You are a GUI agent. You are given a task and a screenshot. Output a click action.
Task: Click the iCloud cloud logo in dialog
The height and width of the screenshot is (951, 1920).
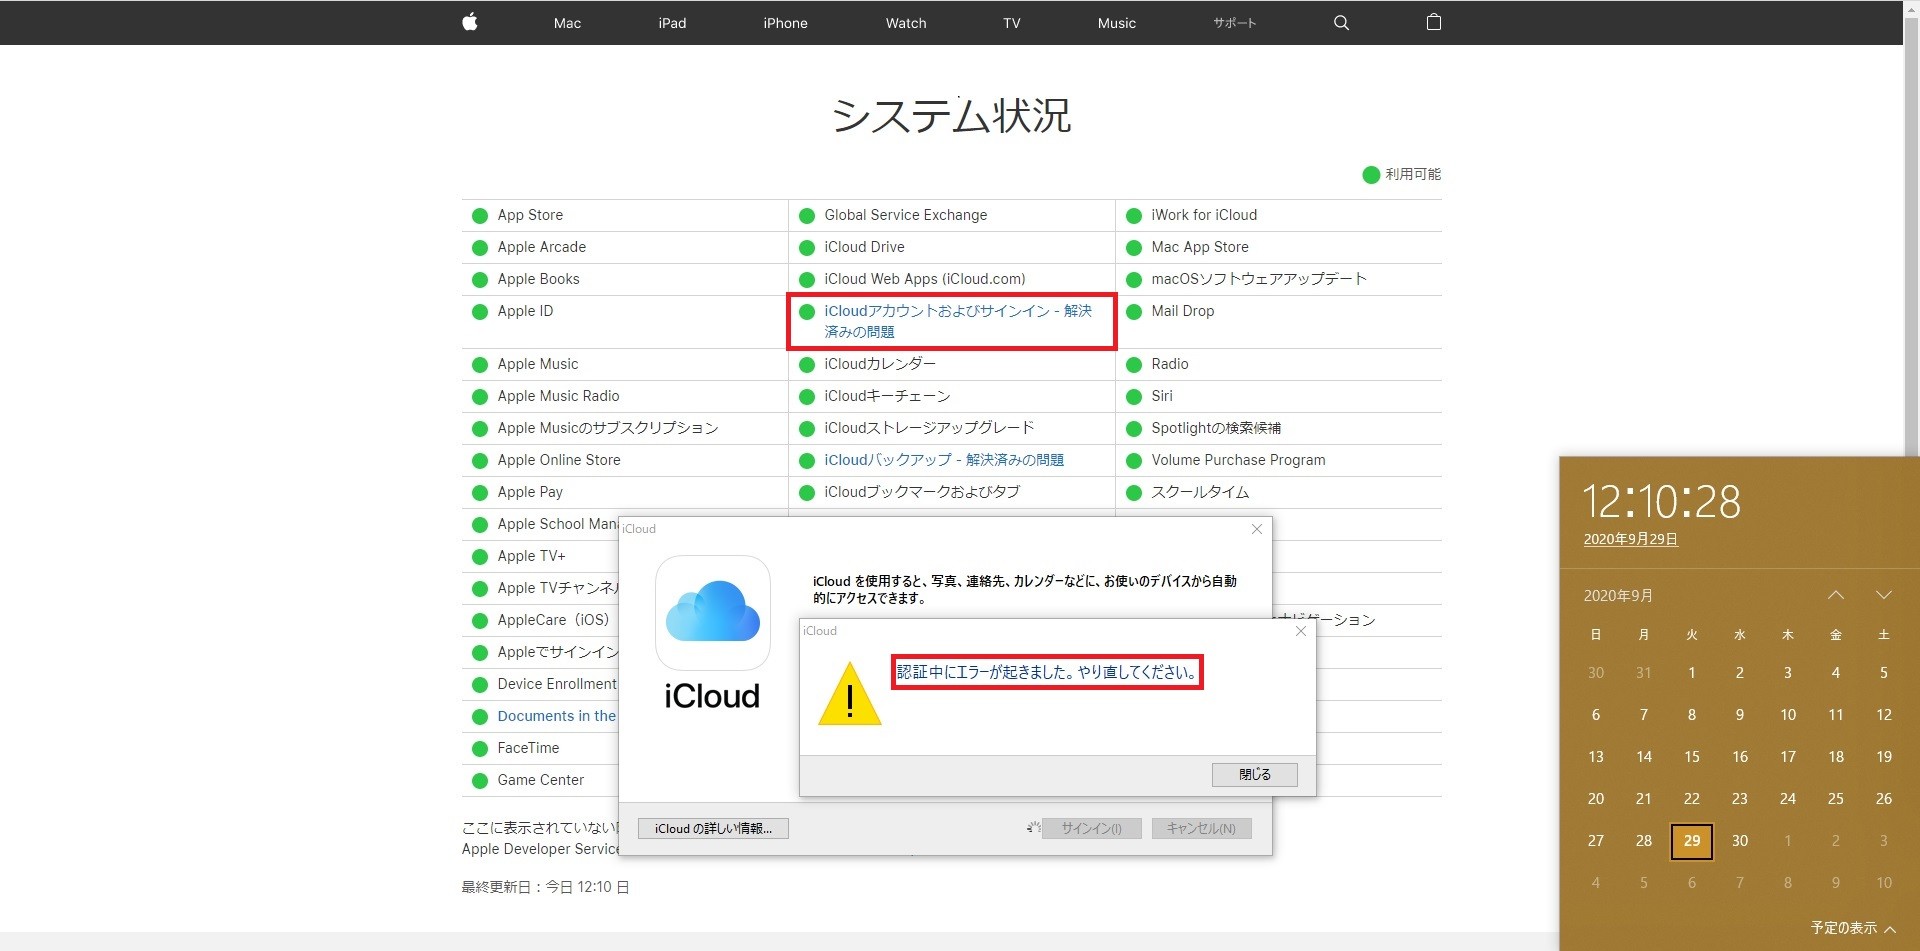coord(713,612)
